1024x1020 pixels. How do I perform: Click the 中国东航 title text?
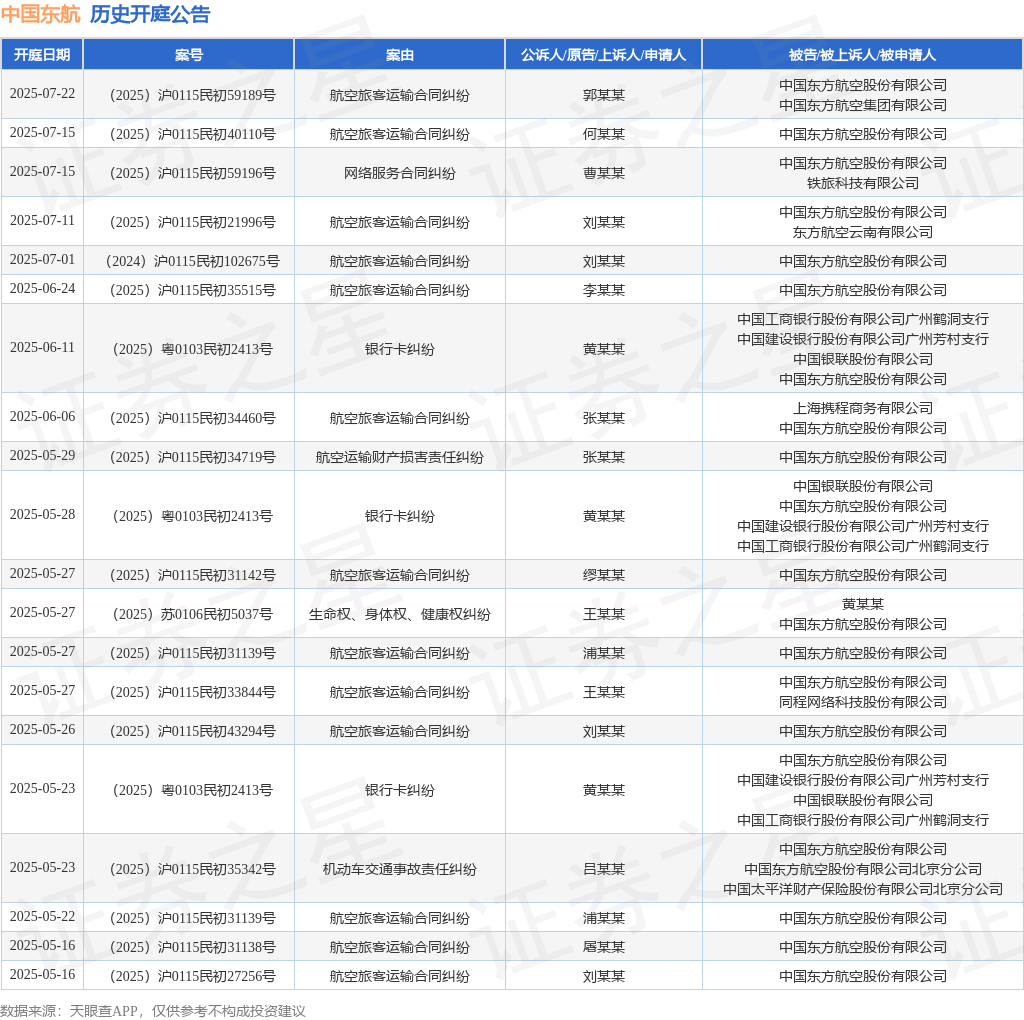coord(40,14)
